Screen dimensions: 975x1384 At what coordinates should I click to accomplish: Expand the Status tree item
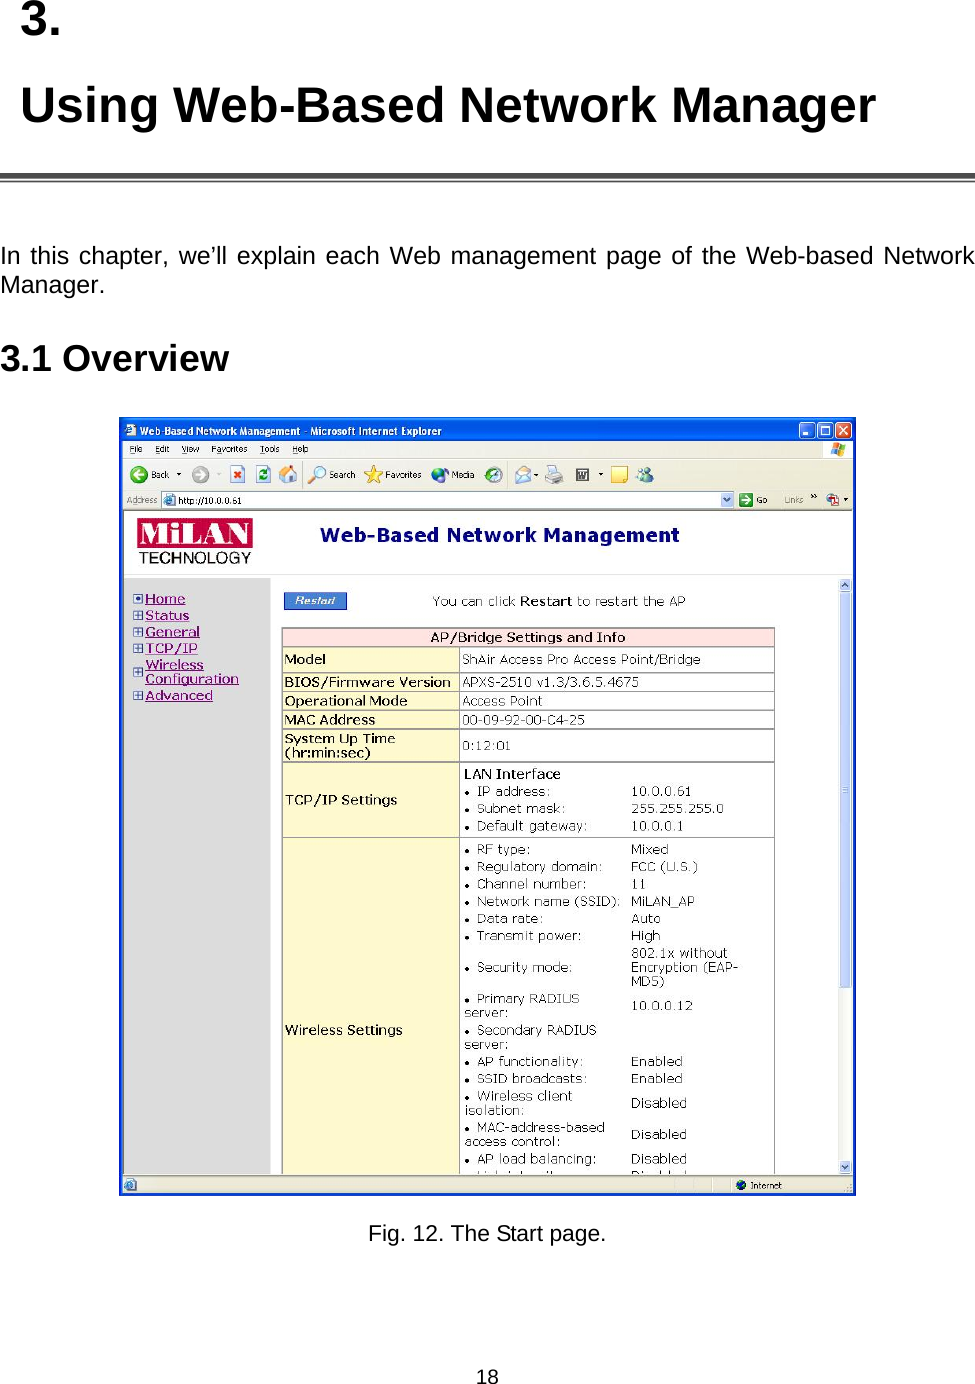[x=138, y=615]
